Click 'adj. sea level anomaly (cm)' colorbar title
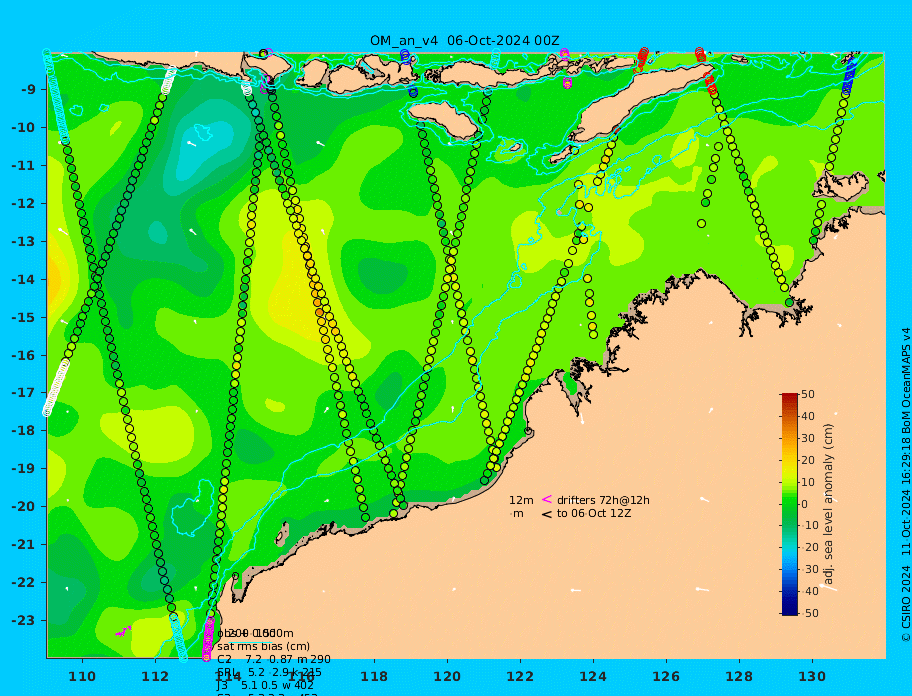Viewport: 912px width, 696px height. pyautogui.click(x=829, y=504)
